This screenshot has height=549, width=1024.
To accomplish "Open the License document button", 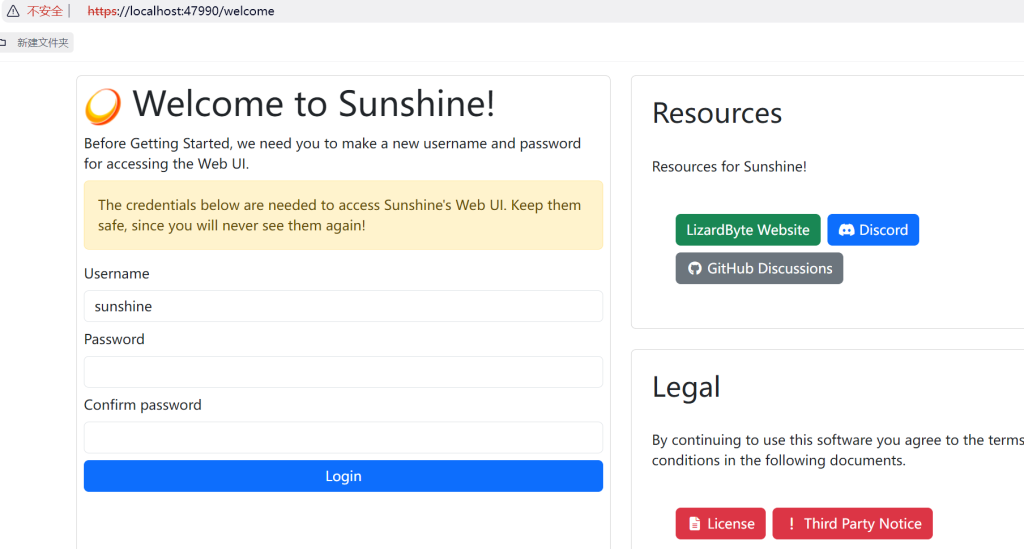I will click(x=720, y=524).
